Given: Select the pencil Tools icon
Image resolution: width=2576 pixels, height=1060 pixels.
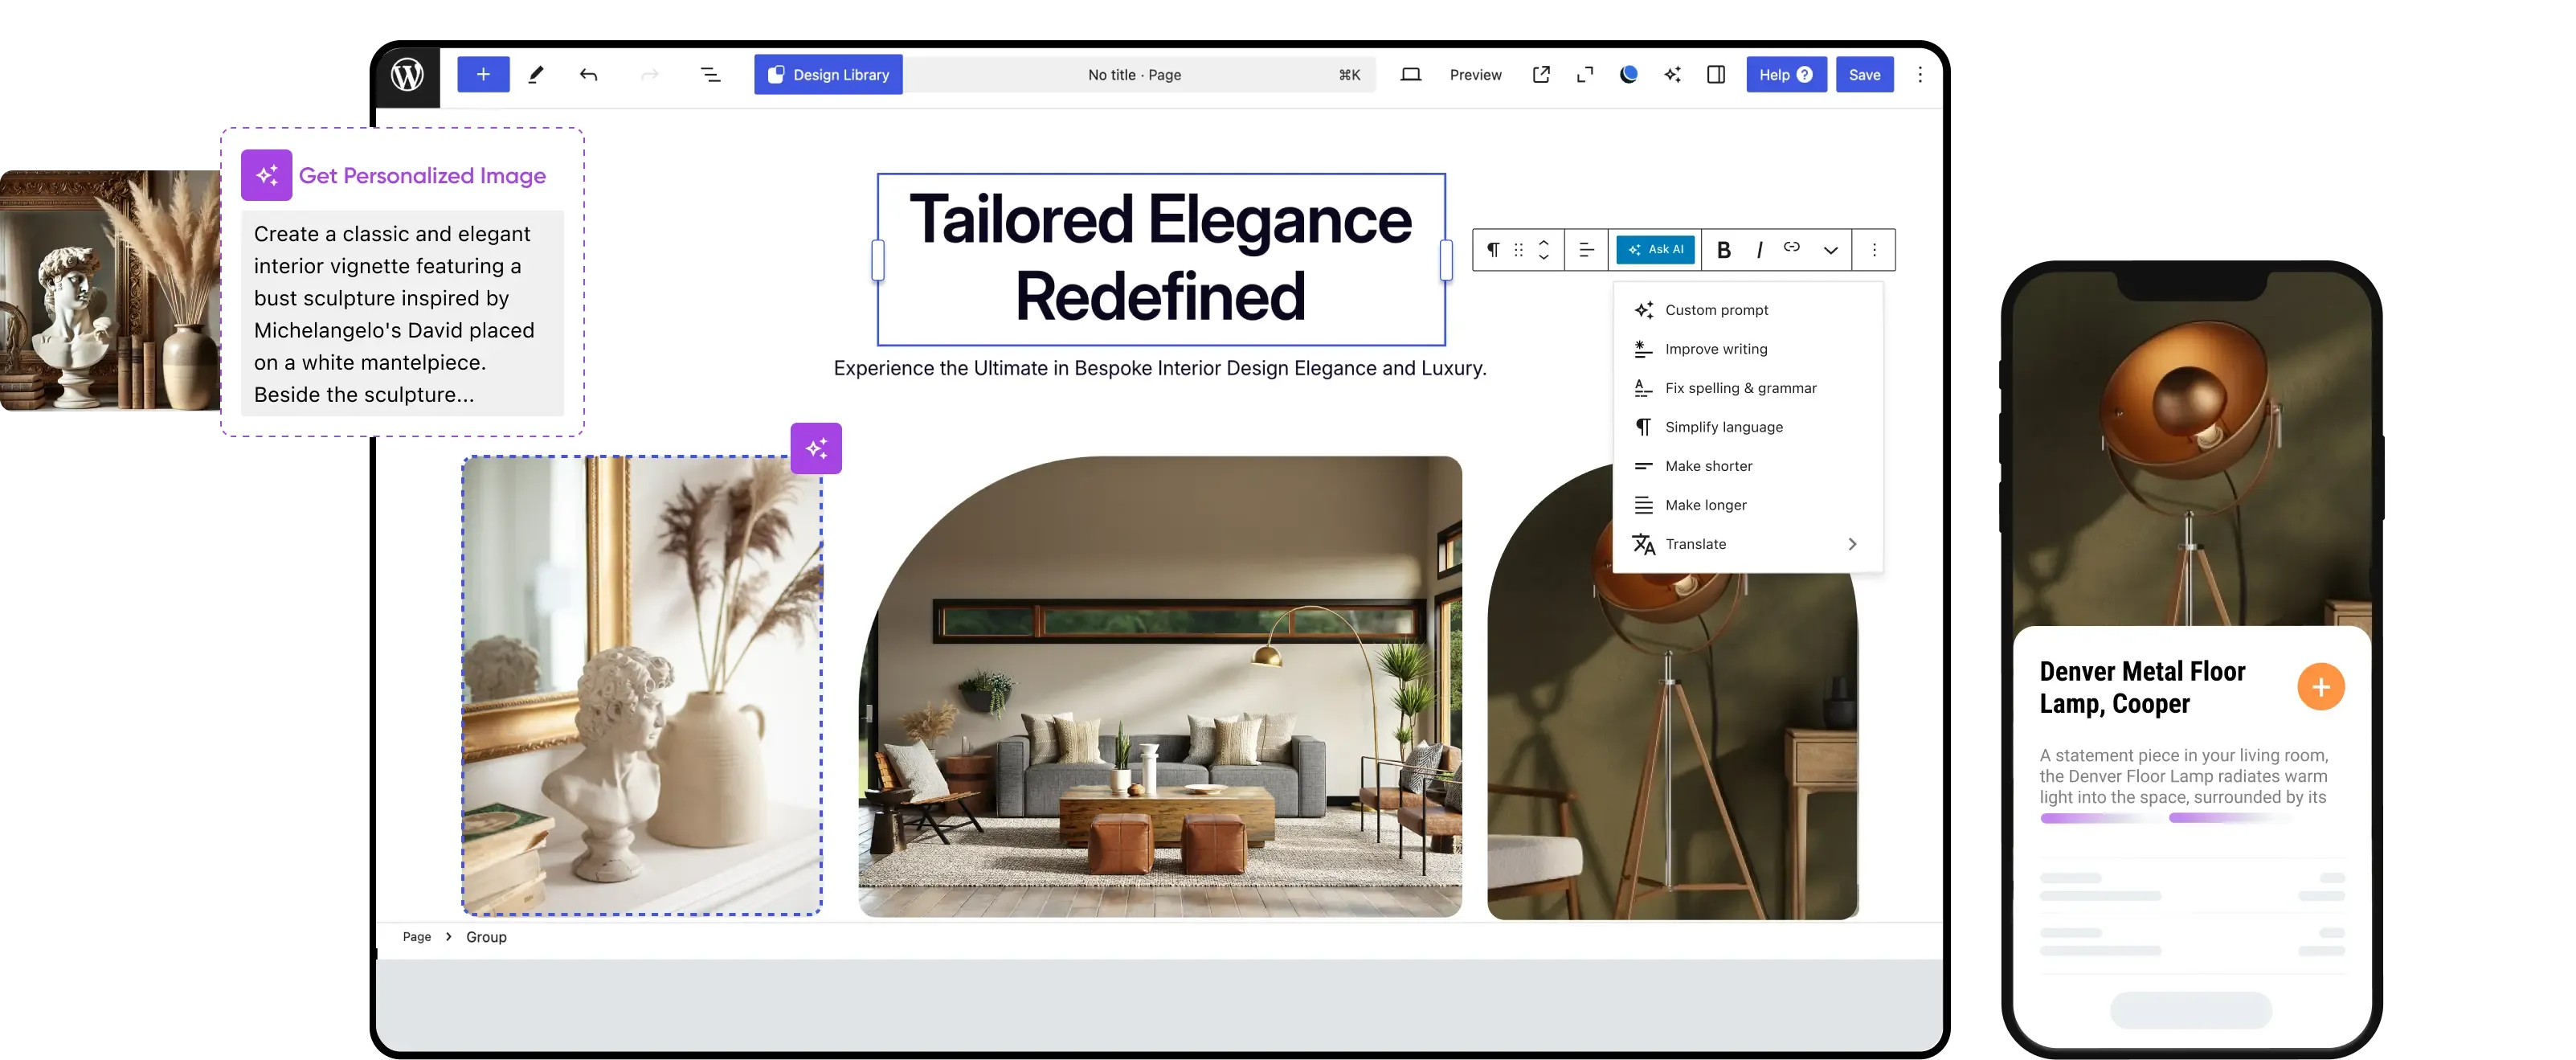Looking at the screenshot, I should point(536,75).
